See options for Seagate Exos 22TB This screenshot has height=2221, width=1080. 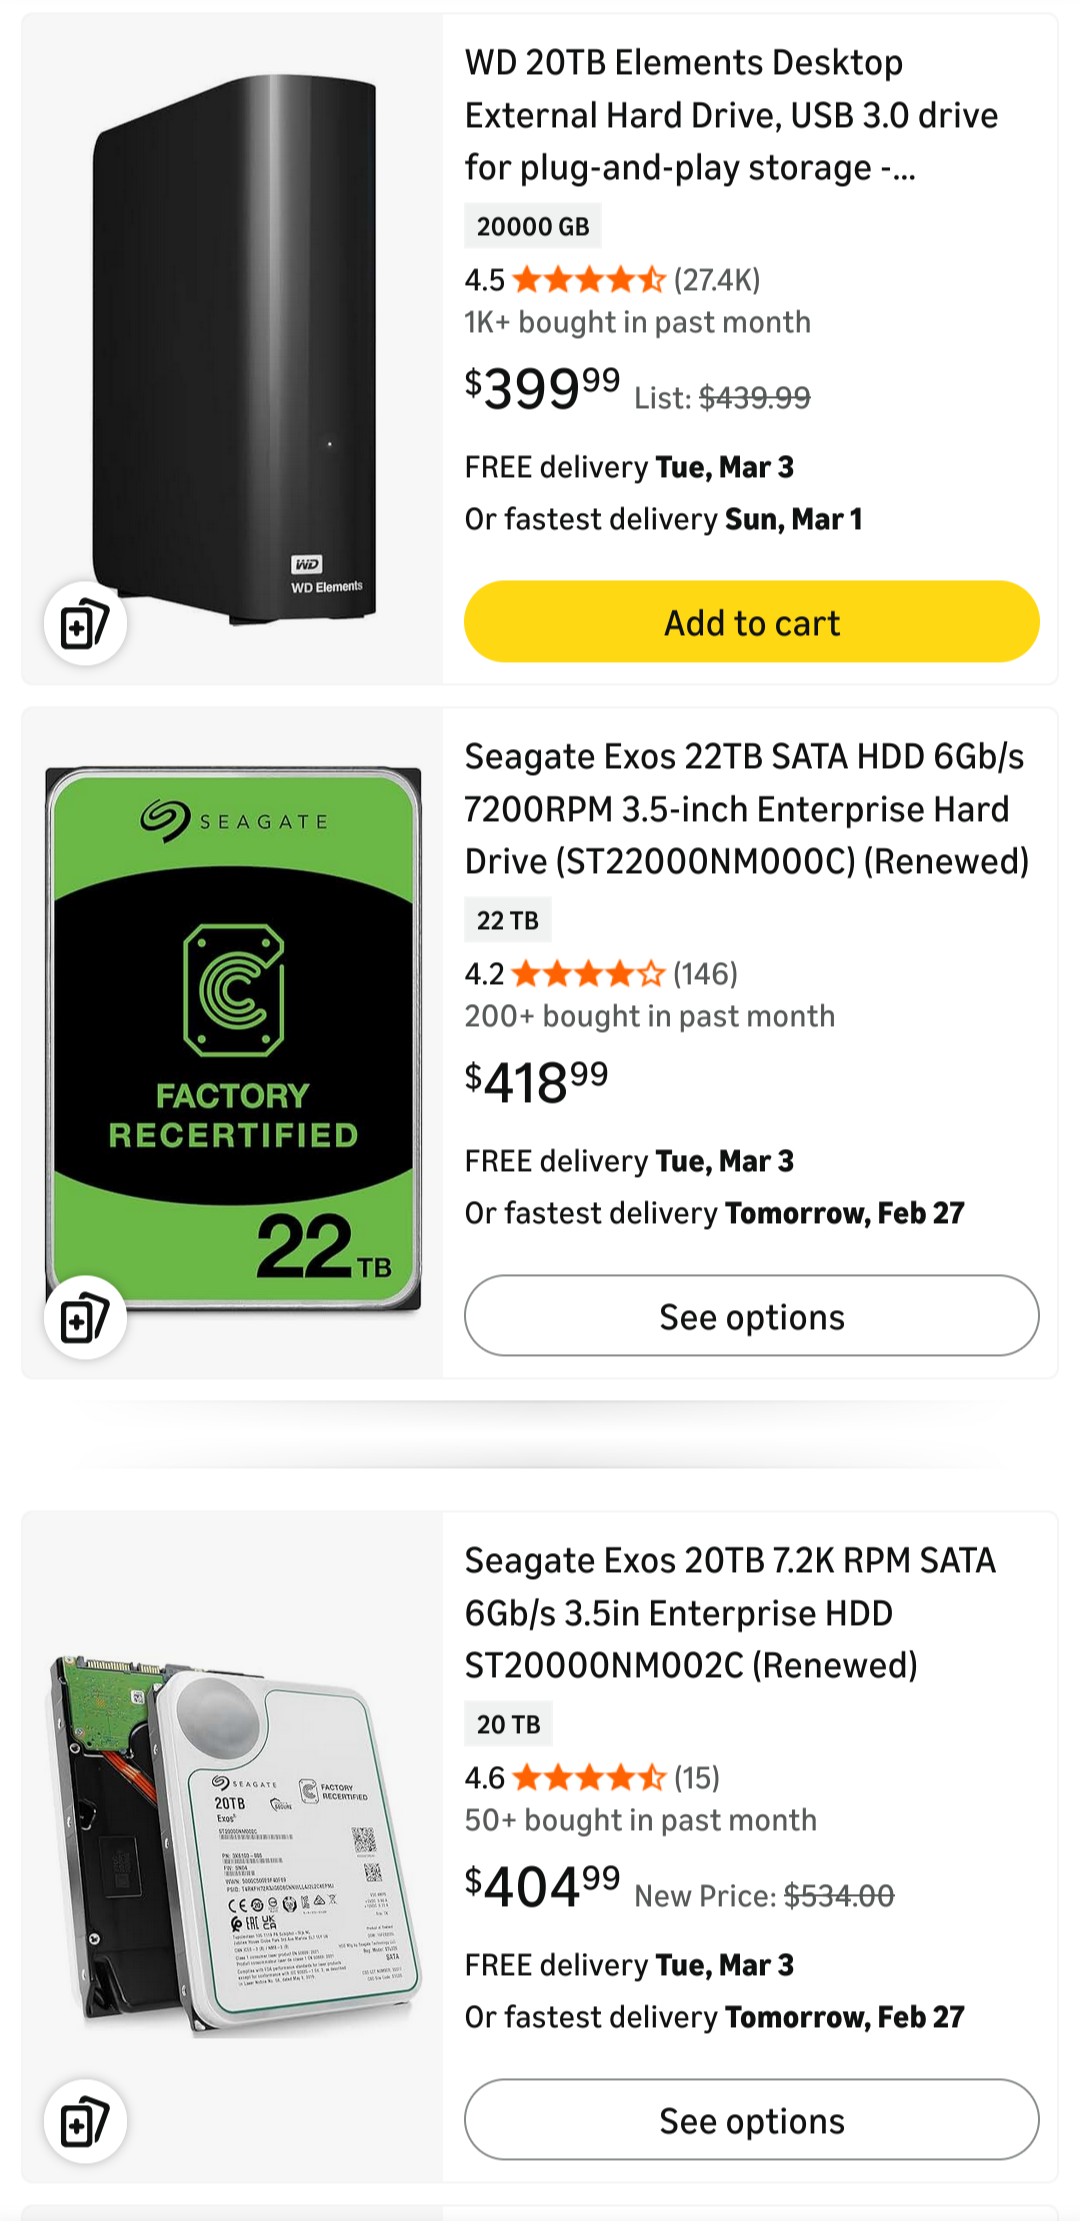tap(751, 1316)
